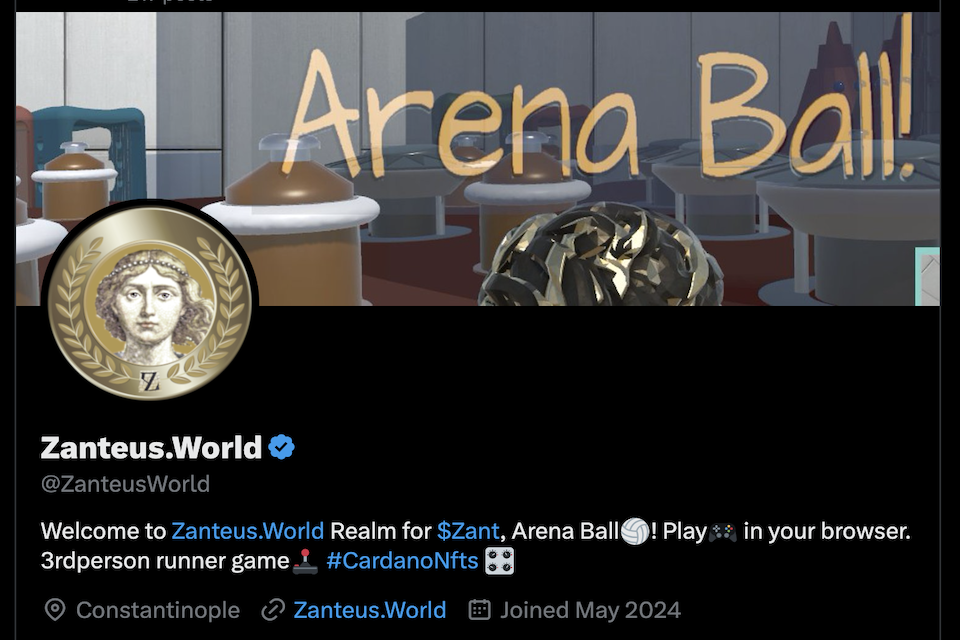
Task: Click the gold faceted ball in the banner
Action: [600, 256]
